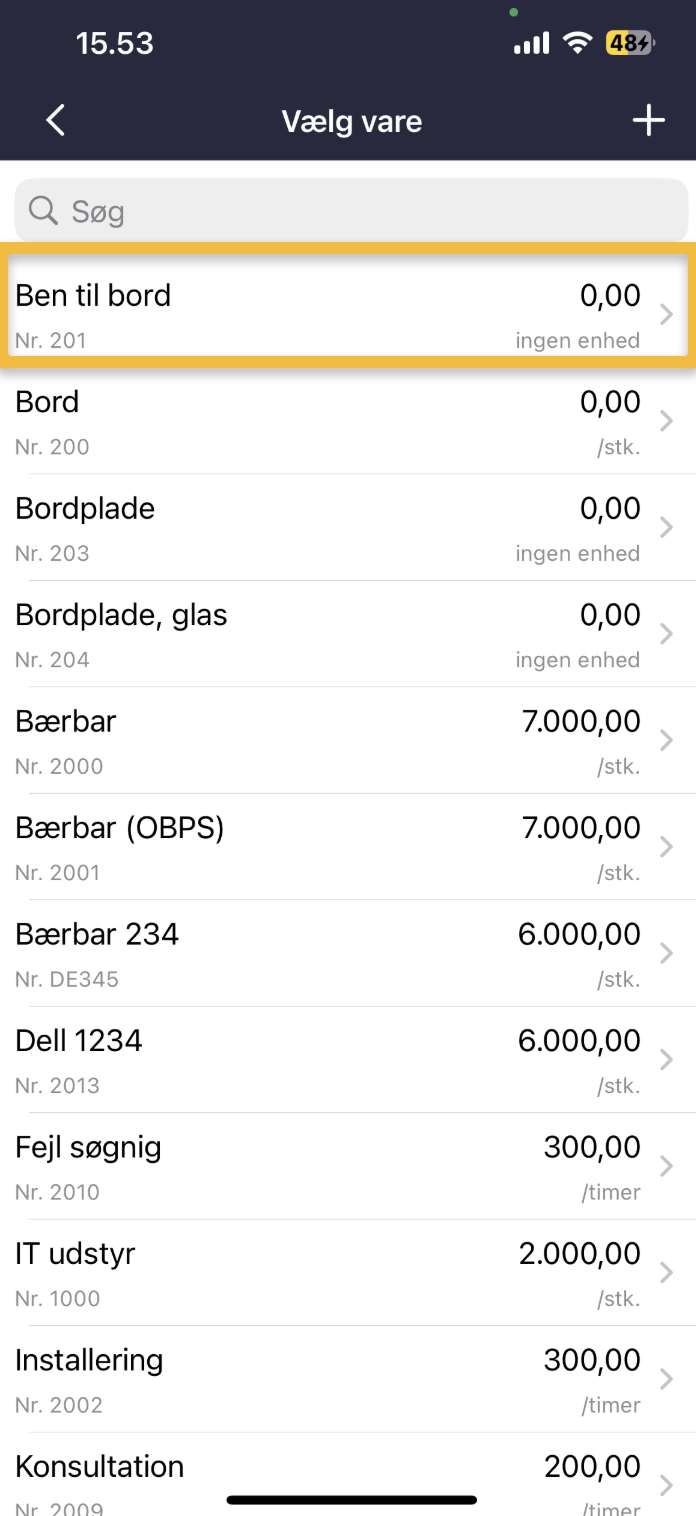
Task: Tap the cellular signal bars icon
Action: point(531,43)
